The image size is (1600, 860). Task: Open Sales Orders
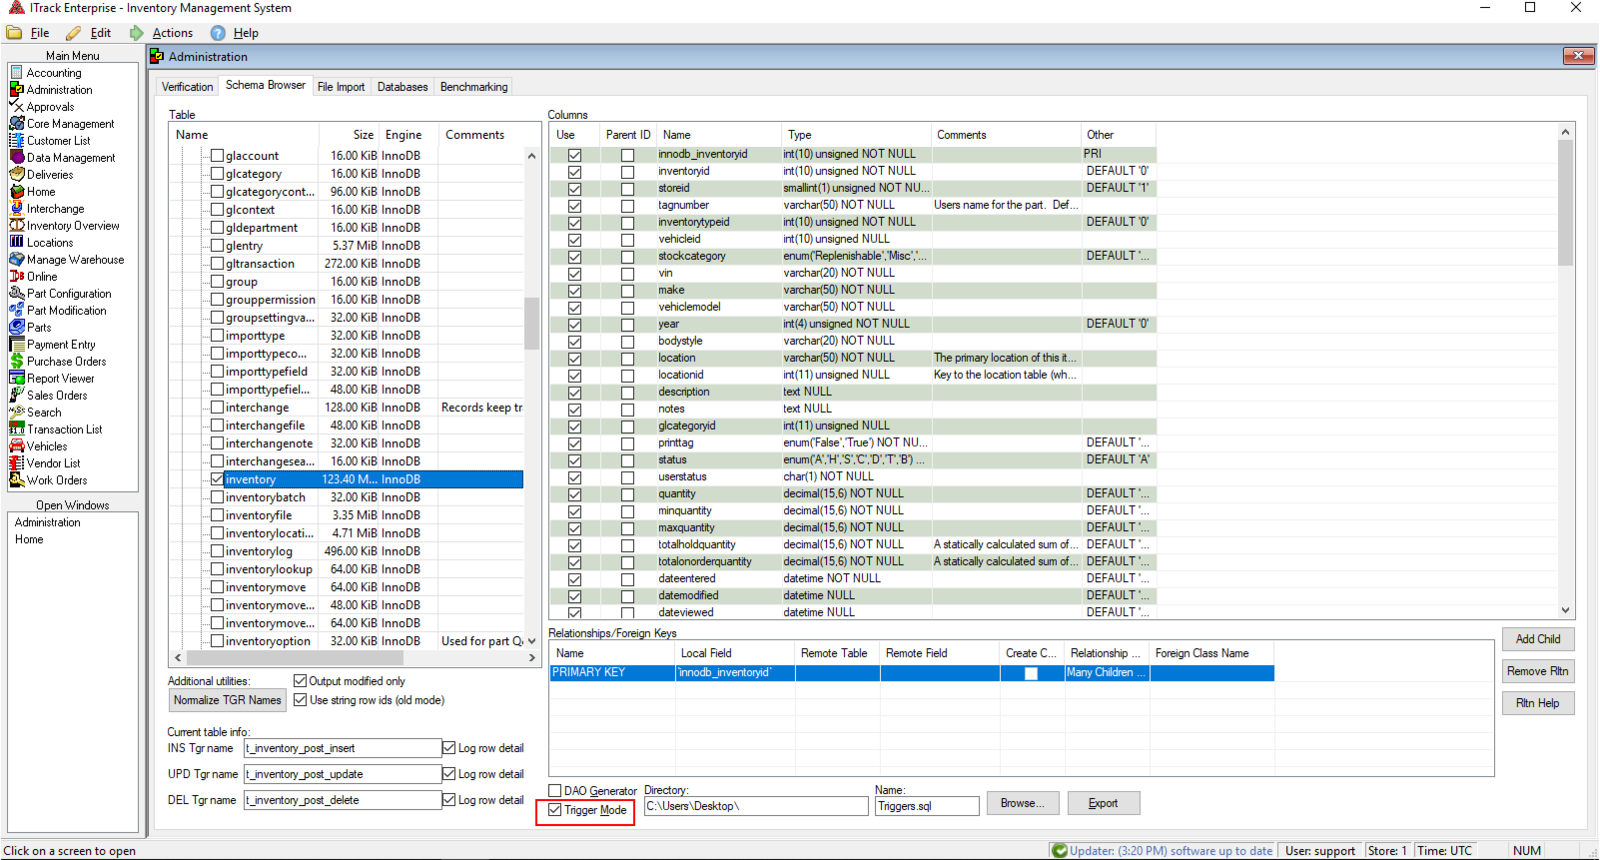57,396
